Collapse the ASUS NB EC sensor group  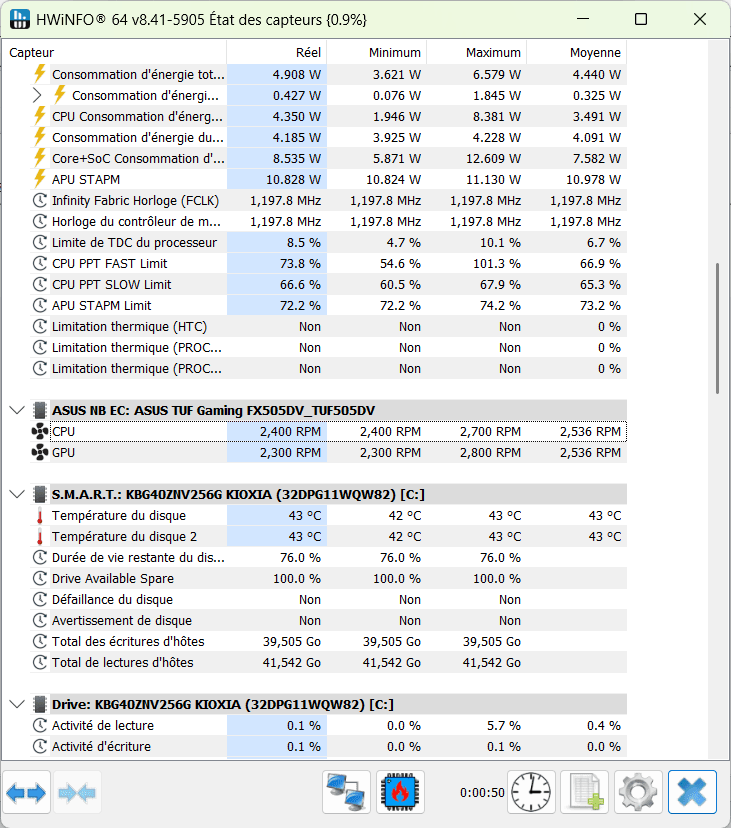(16, 411)
